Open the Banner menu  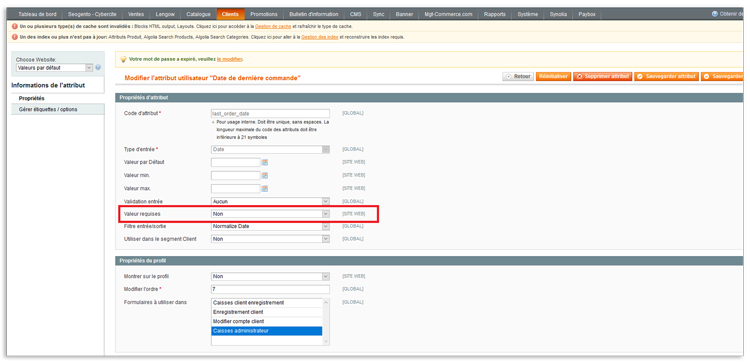[x=404, y=14]
